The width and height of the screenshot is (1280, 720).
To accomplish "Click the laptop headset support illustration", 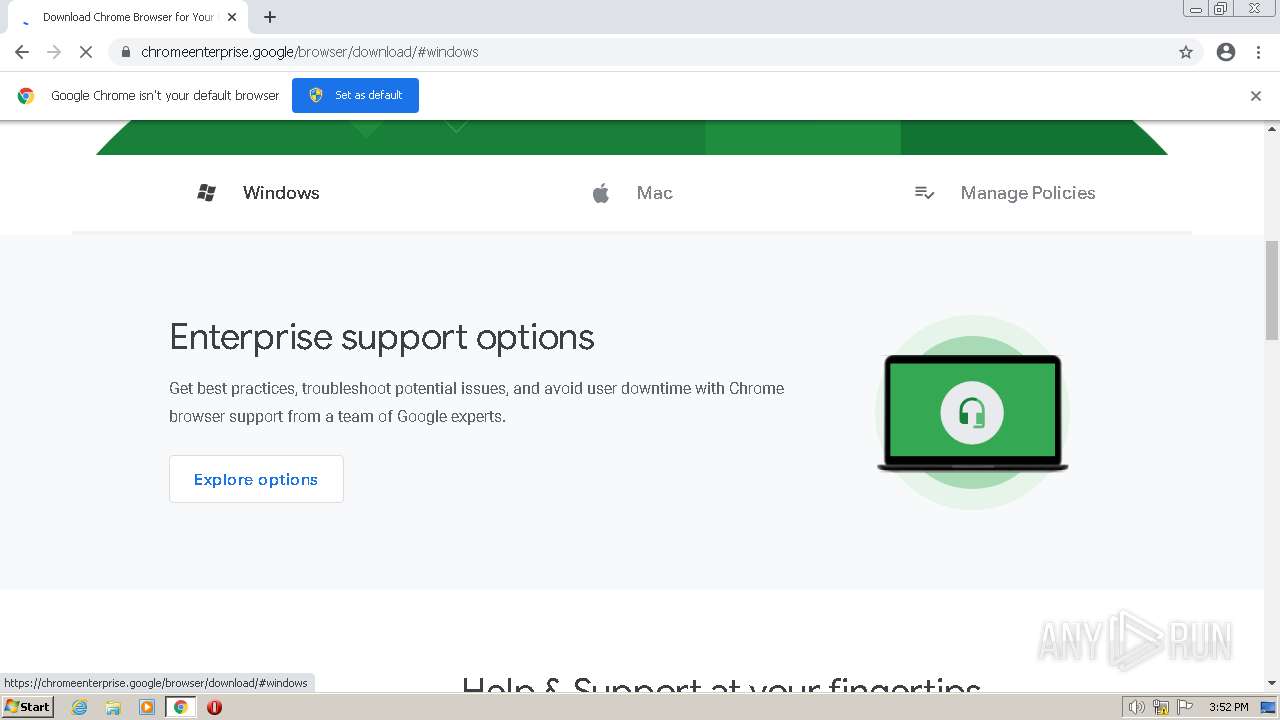I will [972, 412].
